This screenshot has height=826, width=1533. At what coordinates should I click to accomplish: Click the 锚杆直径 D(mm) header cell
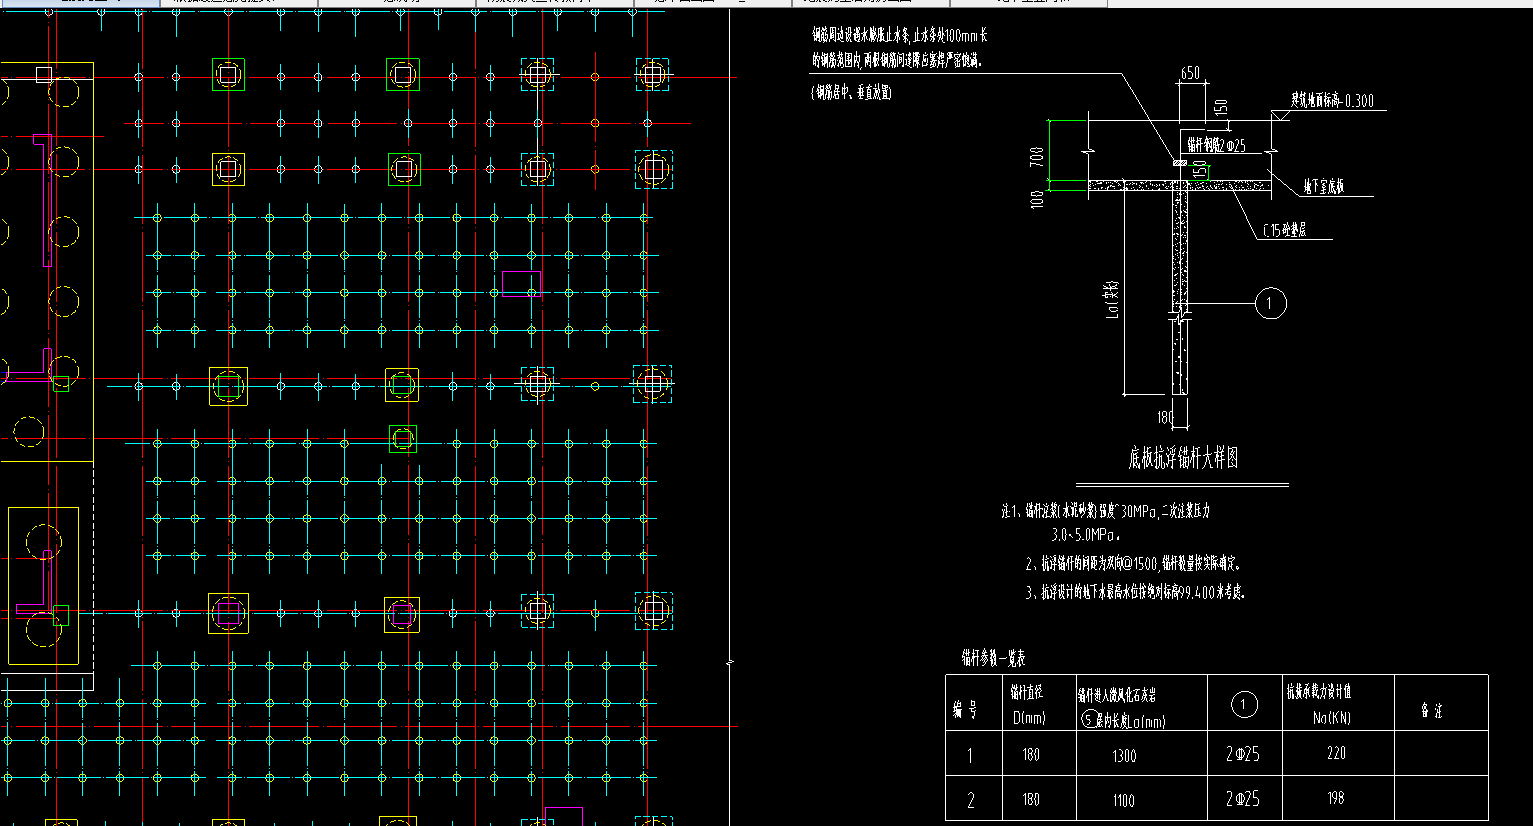click(x=1039, y=704)
